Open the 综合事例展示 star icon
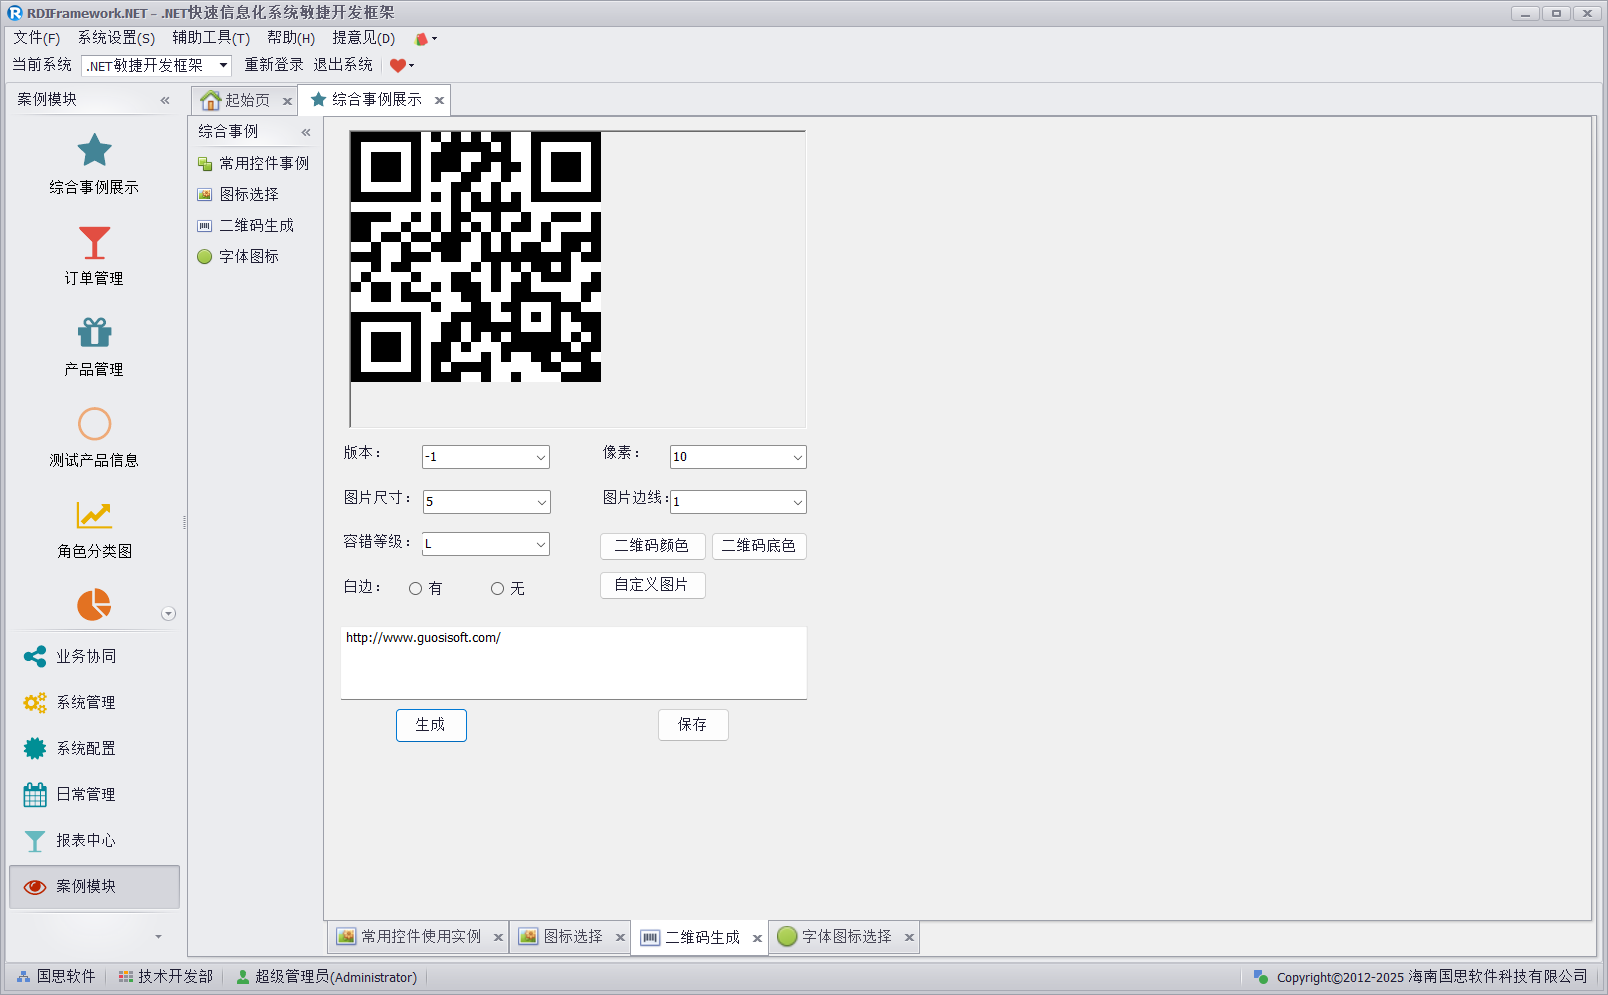Image resolution: width=1608 pixels, height=995 pixels. click(x=94, y=151)
